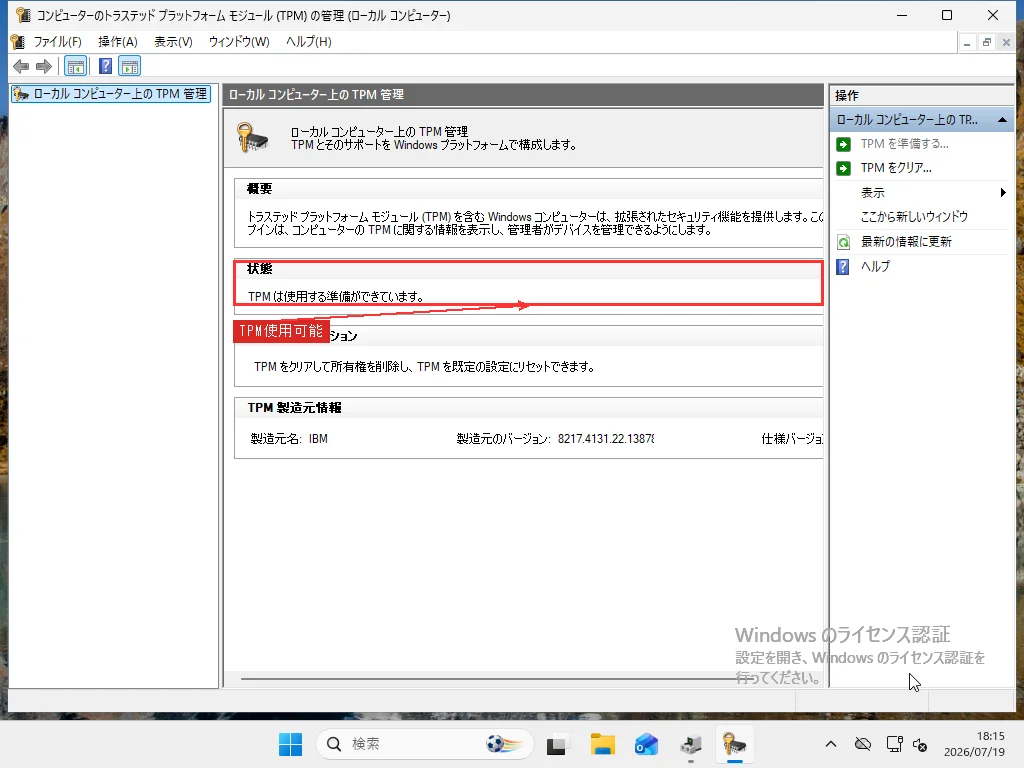Click the TPM management taskbar icon
This screenshot has height=768, width=1024.
point(734,744)
